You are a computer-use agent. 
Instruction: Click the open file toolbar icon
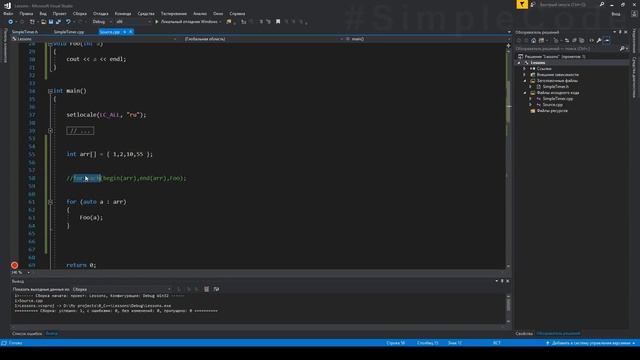tap(43, 22)
